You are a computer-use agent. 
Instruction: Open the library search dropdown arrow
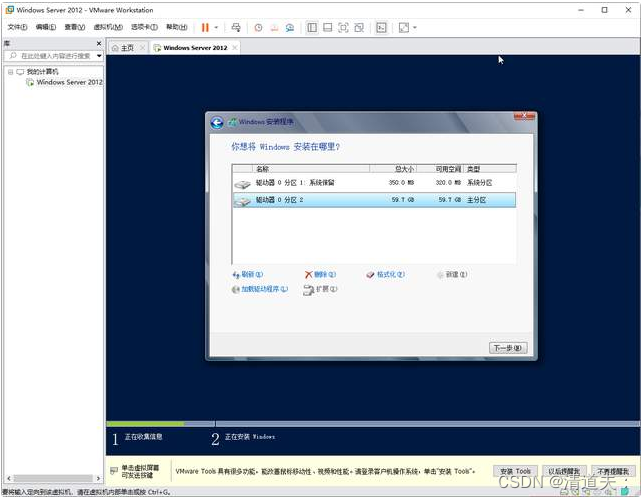pyautogui.click(x=99, y=56)
